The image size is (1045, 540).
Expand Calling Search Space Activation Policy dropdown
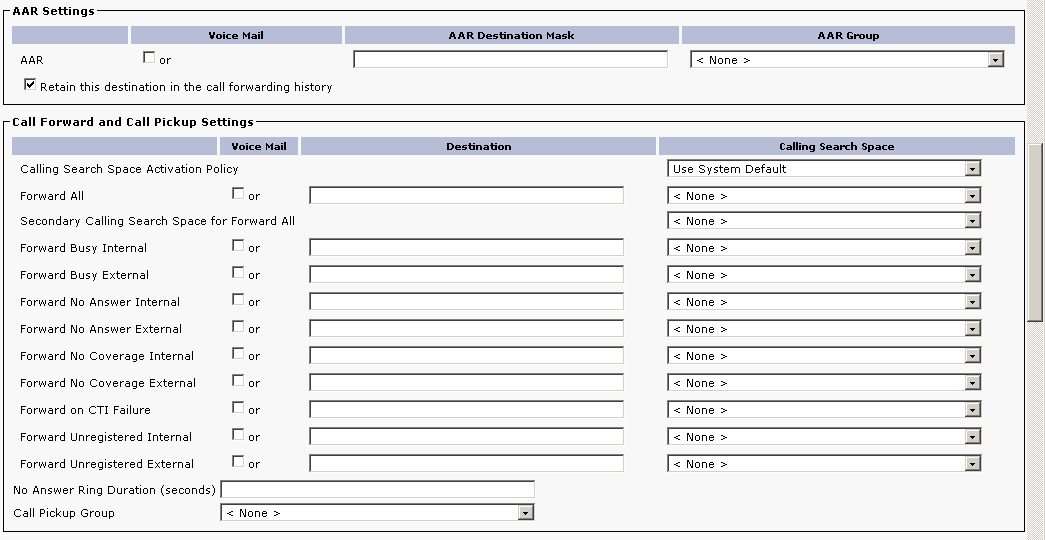tap(823, 169)
